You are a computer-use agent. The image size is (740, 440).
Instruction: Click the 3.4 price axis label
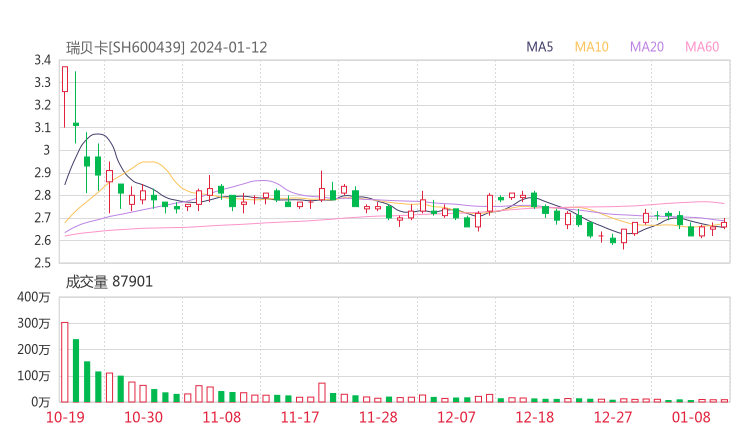pyautogui.click(x=42, y=60)
